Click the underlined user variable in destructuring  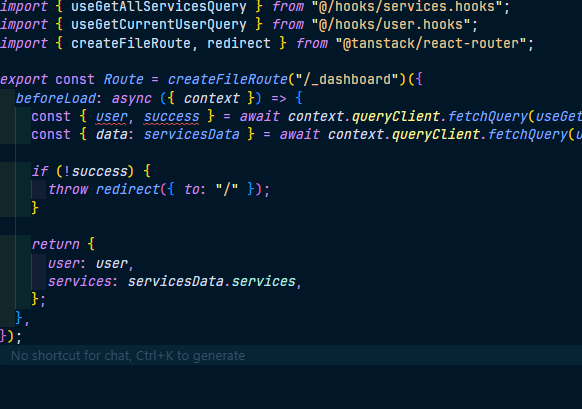(x=111, y=117)
